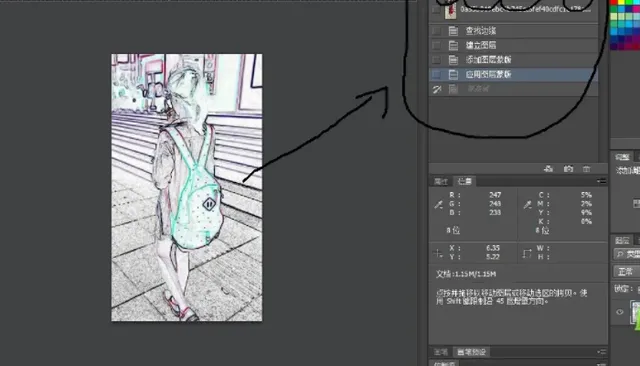
Task: Click the camera icon to create new snapshot
Action: click(x=568, y=169)
